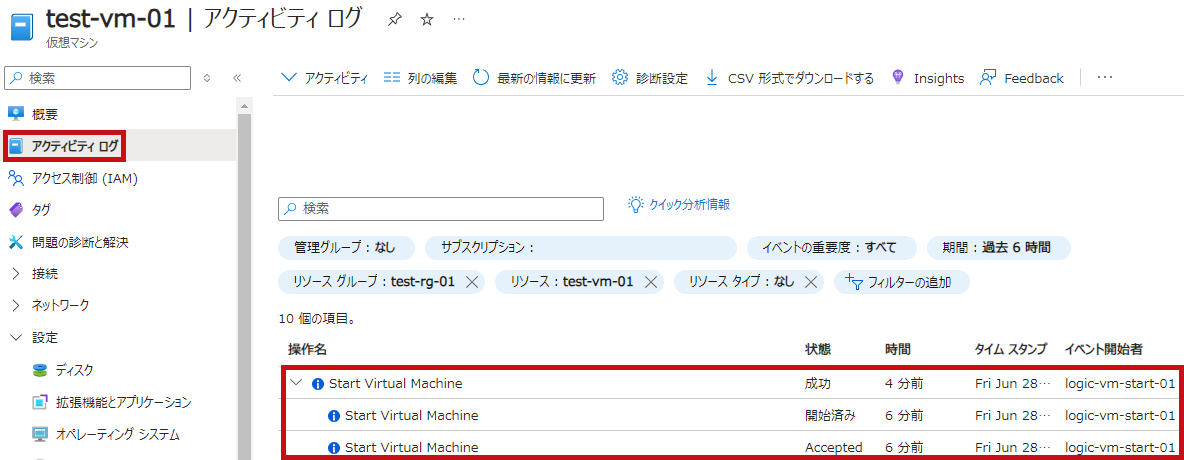Image resolution: width=1184 pixels, height=460 pixels.
Task: Sort by 時間 column header
Action: [898, 349]
